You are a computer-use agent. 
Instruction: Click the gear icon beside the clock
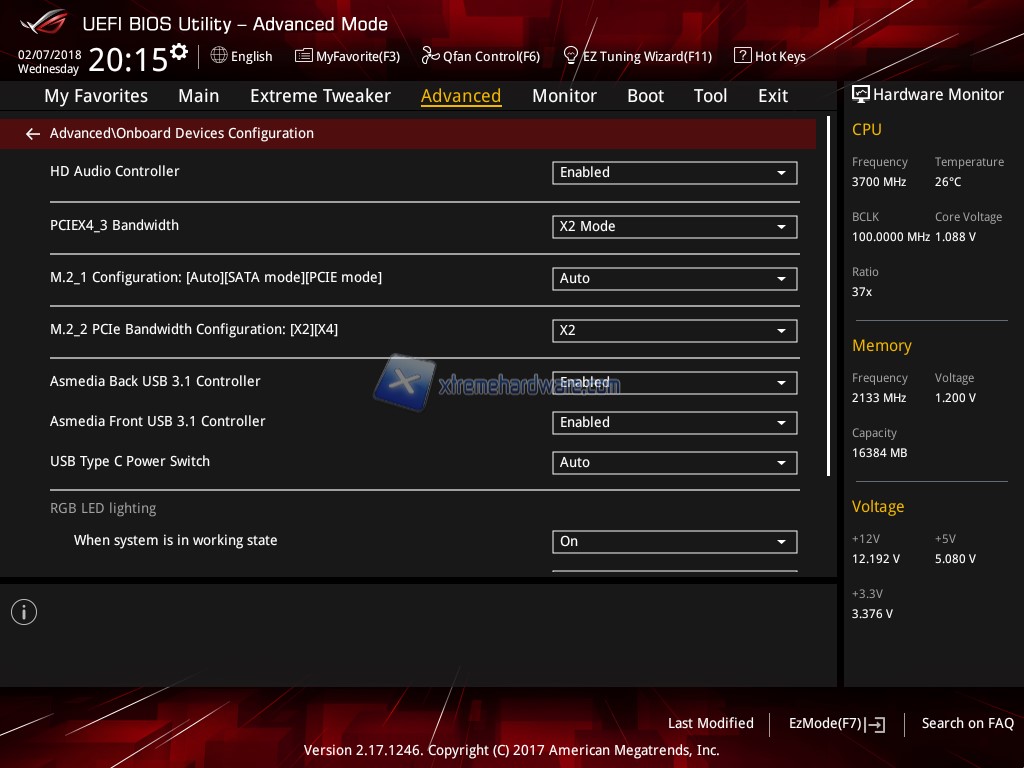click(x=179, y=51)
